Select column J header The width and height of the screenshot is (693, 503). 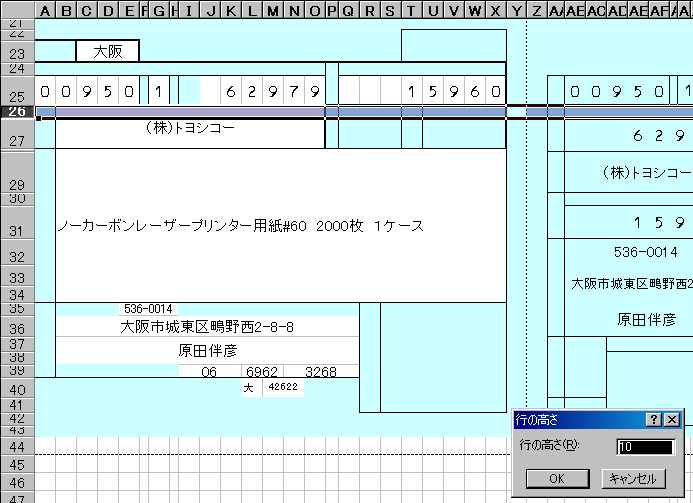click(211, 11)
